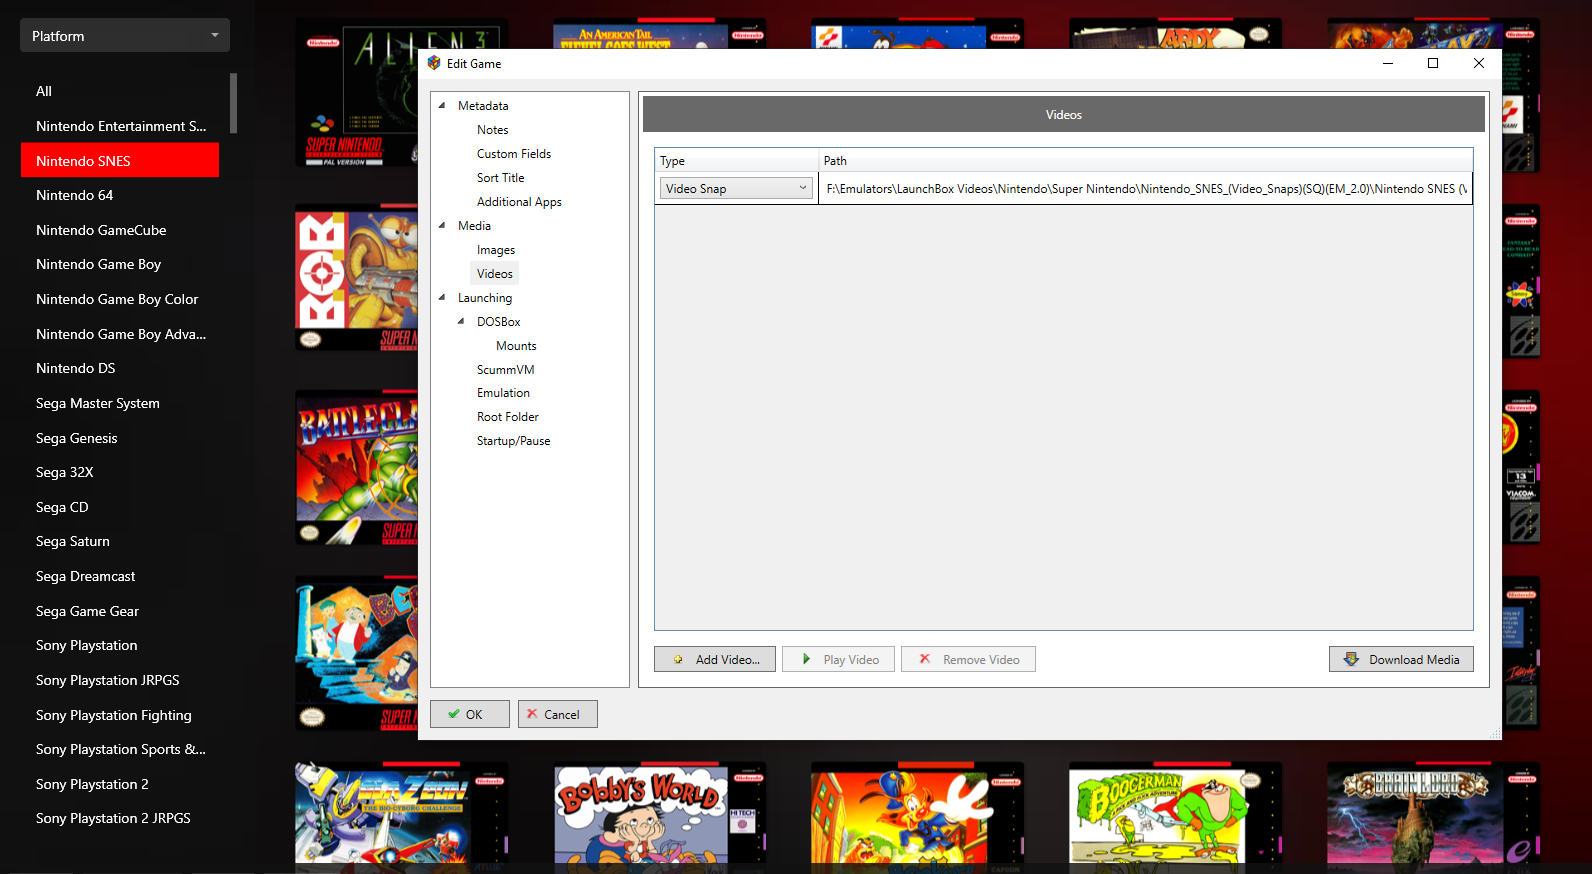Select Sony Playstation Fighting platform
The image size is (1592, 874).
tap(120, 715)
